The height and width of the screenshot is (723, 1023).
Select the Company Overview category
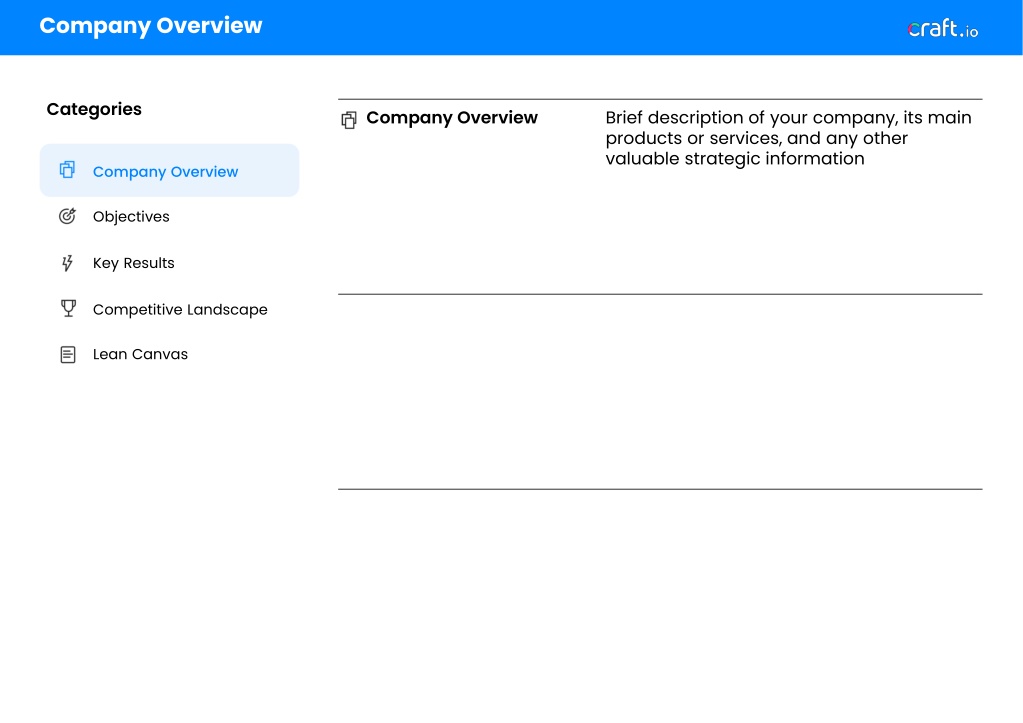(170, 170)
